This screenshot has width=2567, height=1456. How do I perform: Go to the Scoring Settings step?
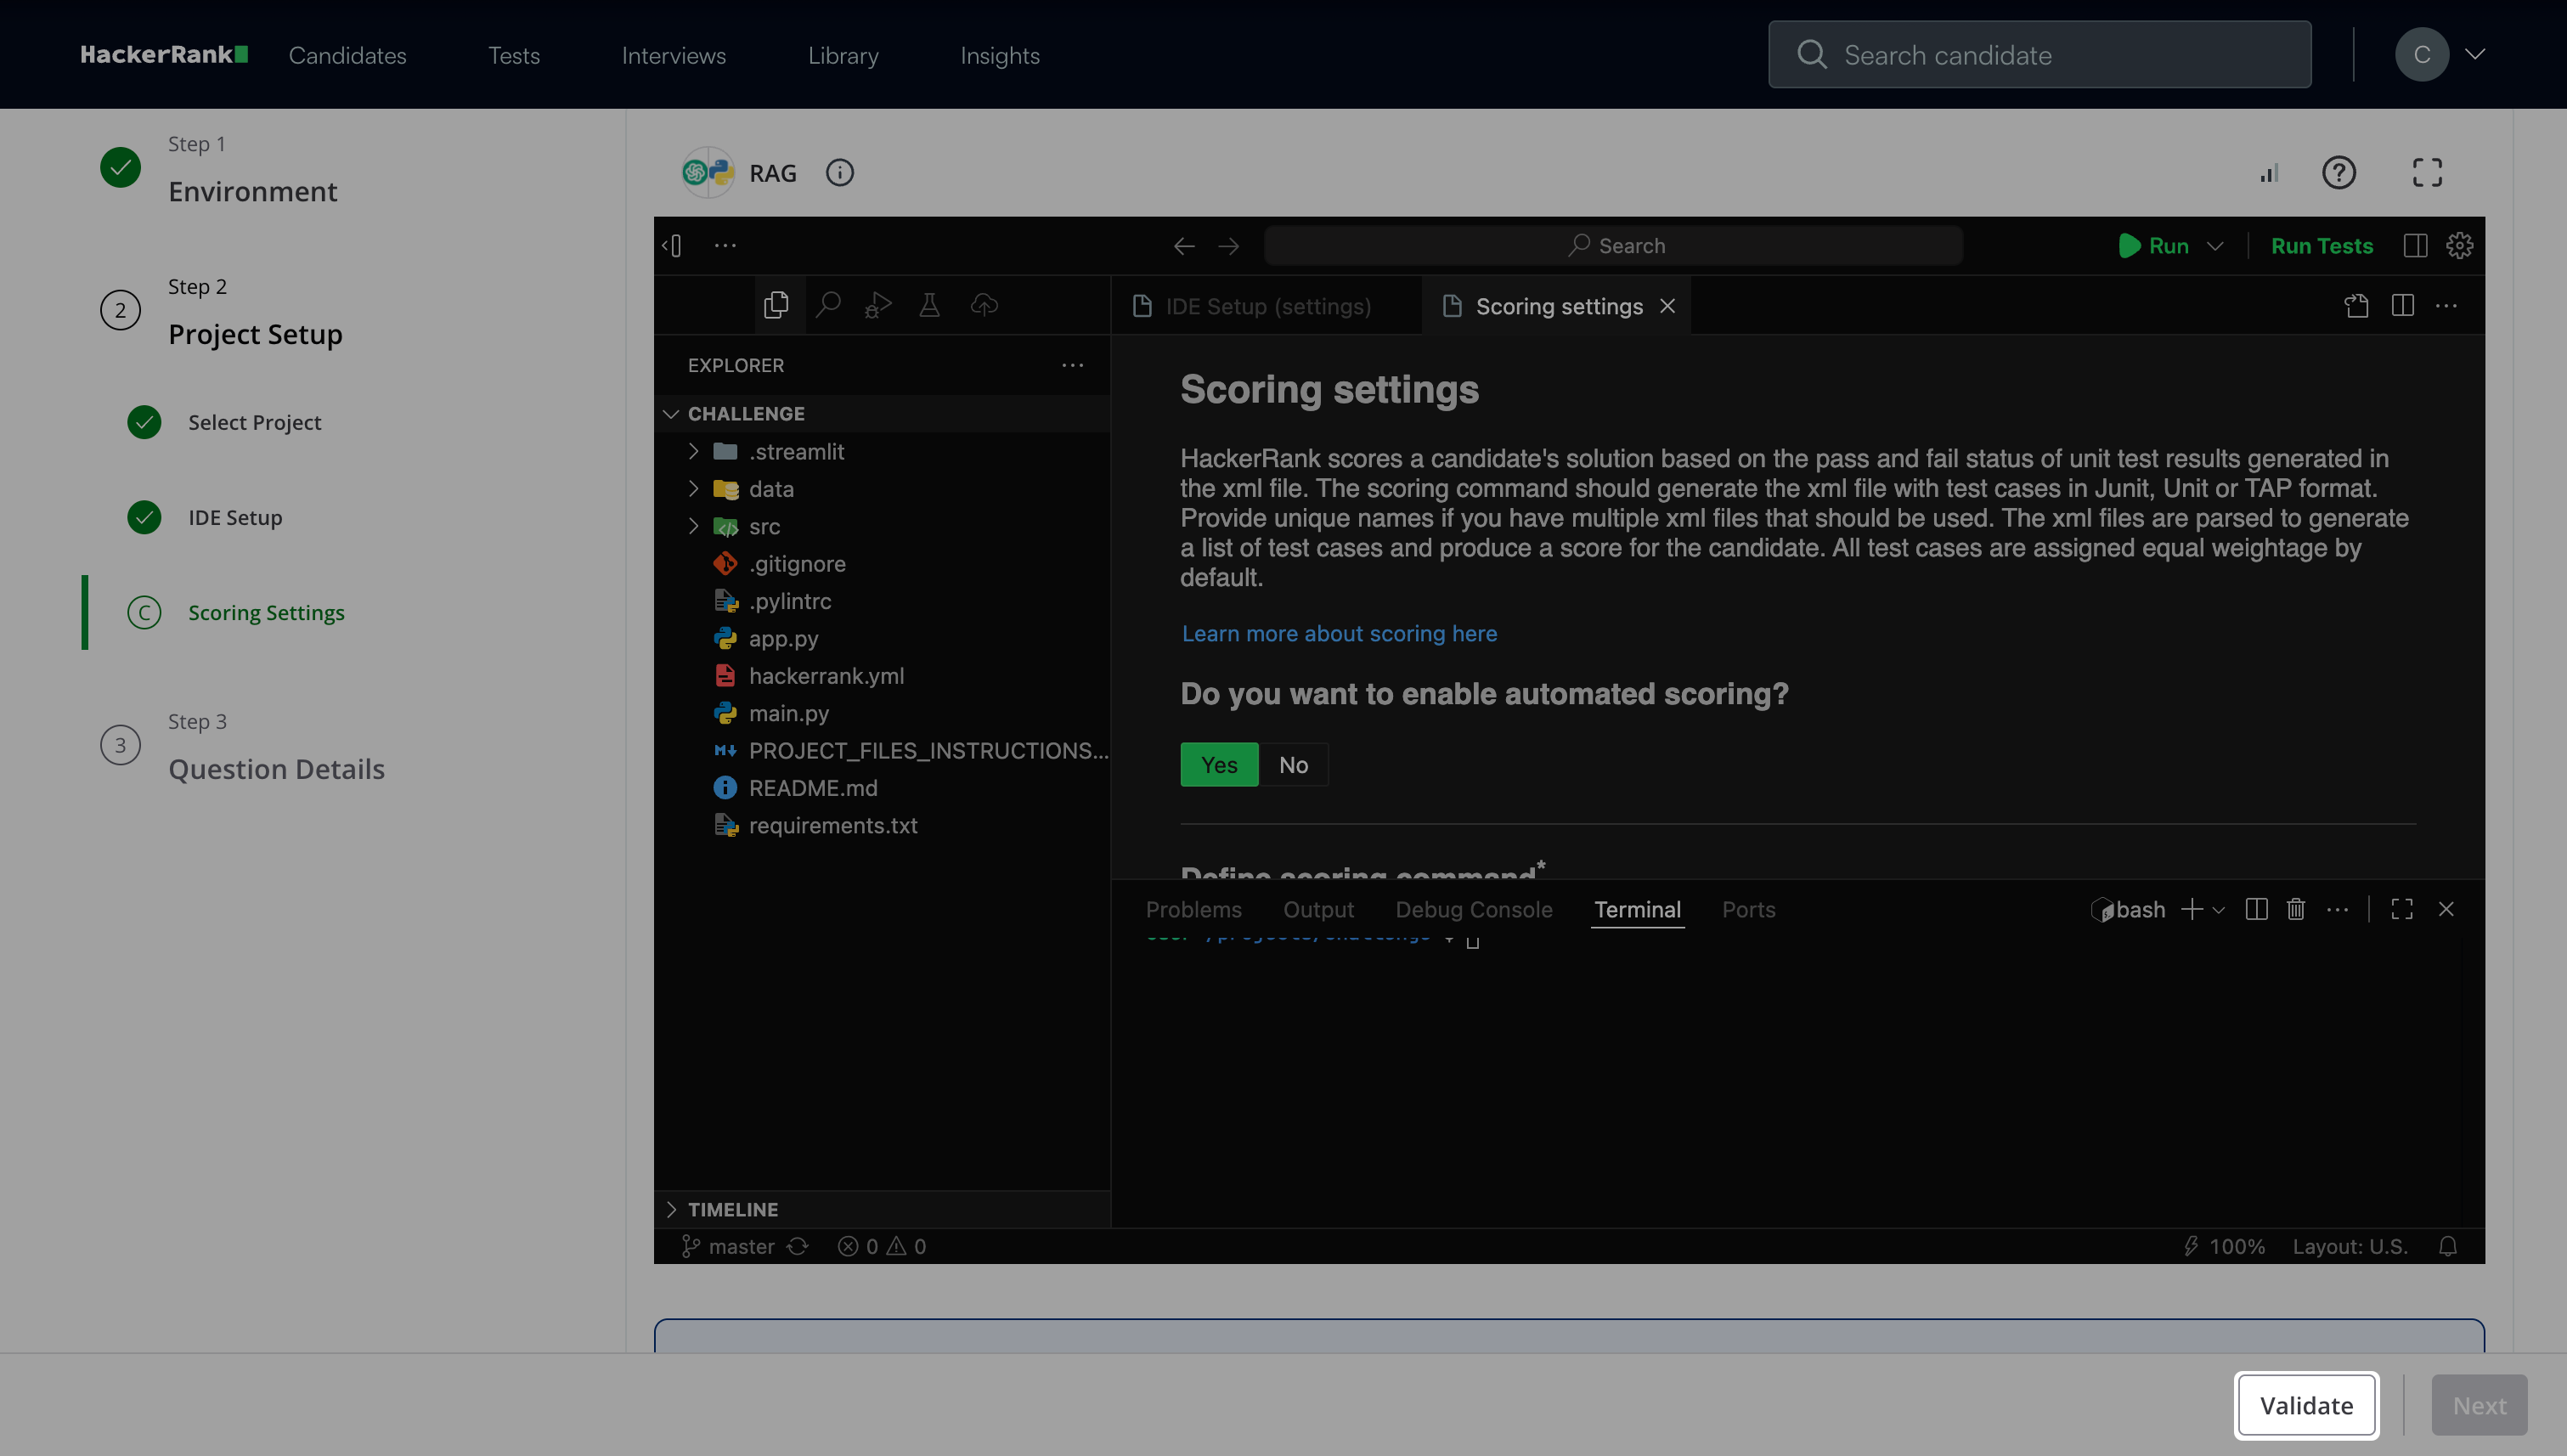coord(266,613)
